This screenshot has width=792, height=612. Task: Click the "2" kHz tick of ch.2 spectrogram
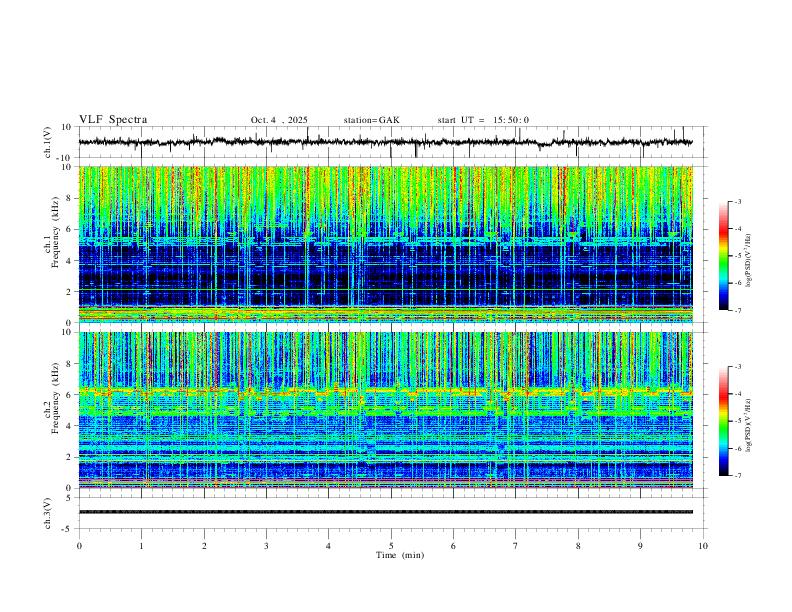[69, 457]
